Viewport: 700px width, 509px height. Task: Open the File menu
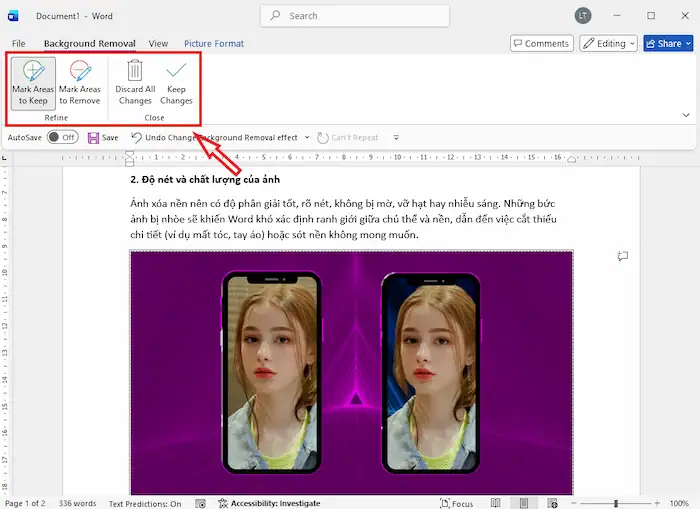click(x=19, y=43)
